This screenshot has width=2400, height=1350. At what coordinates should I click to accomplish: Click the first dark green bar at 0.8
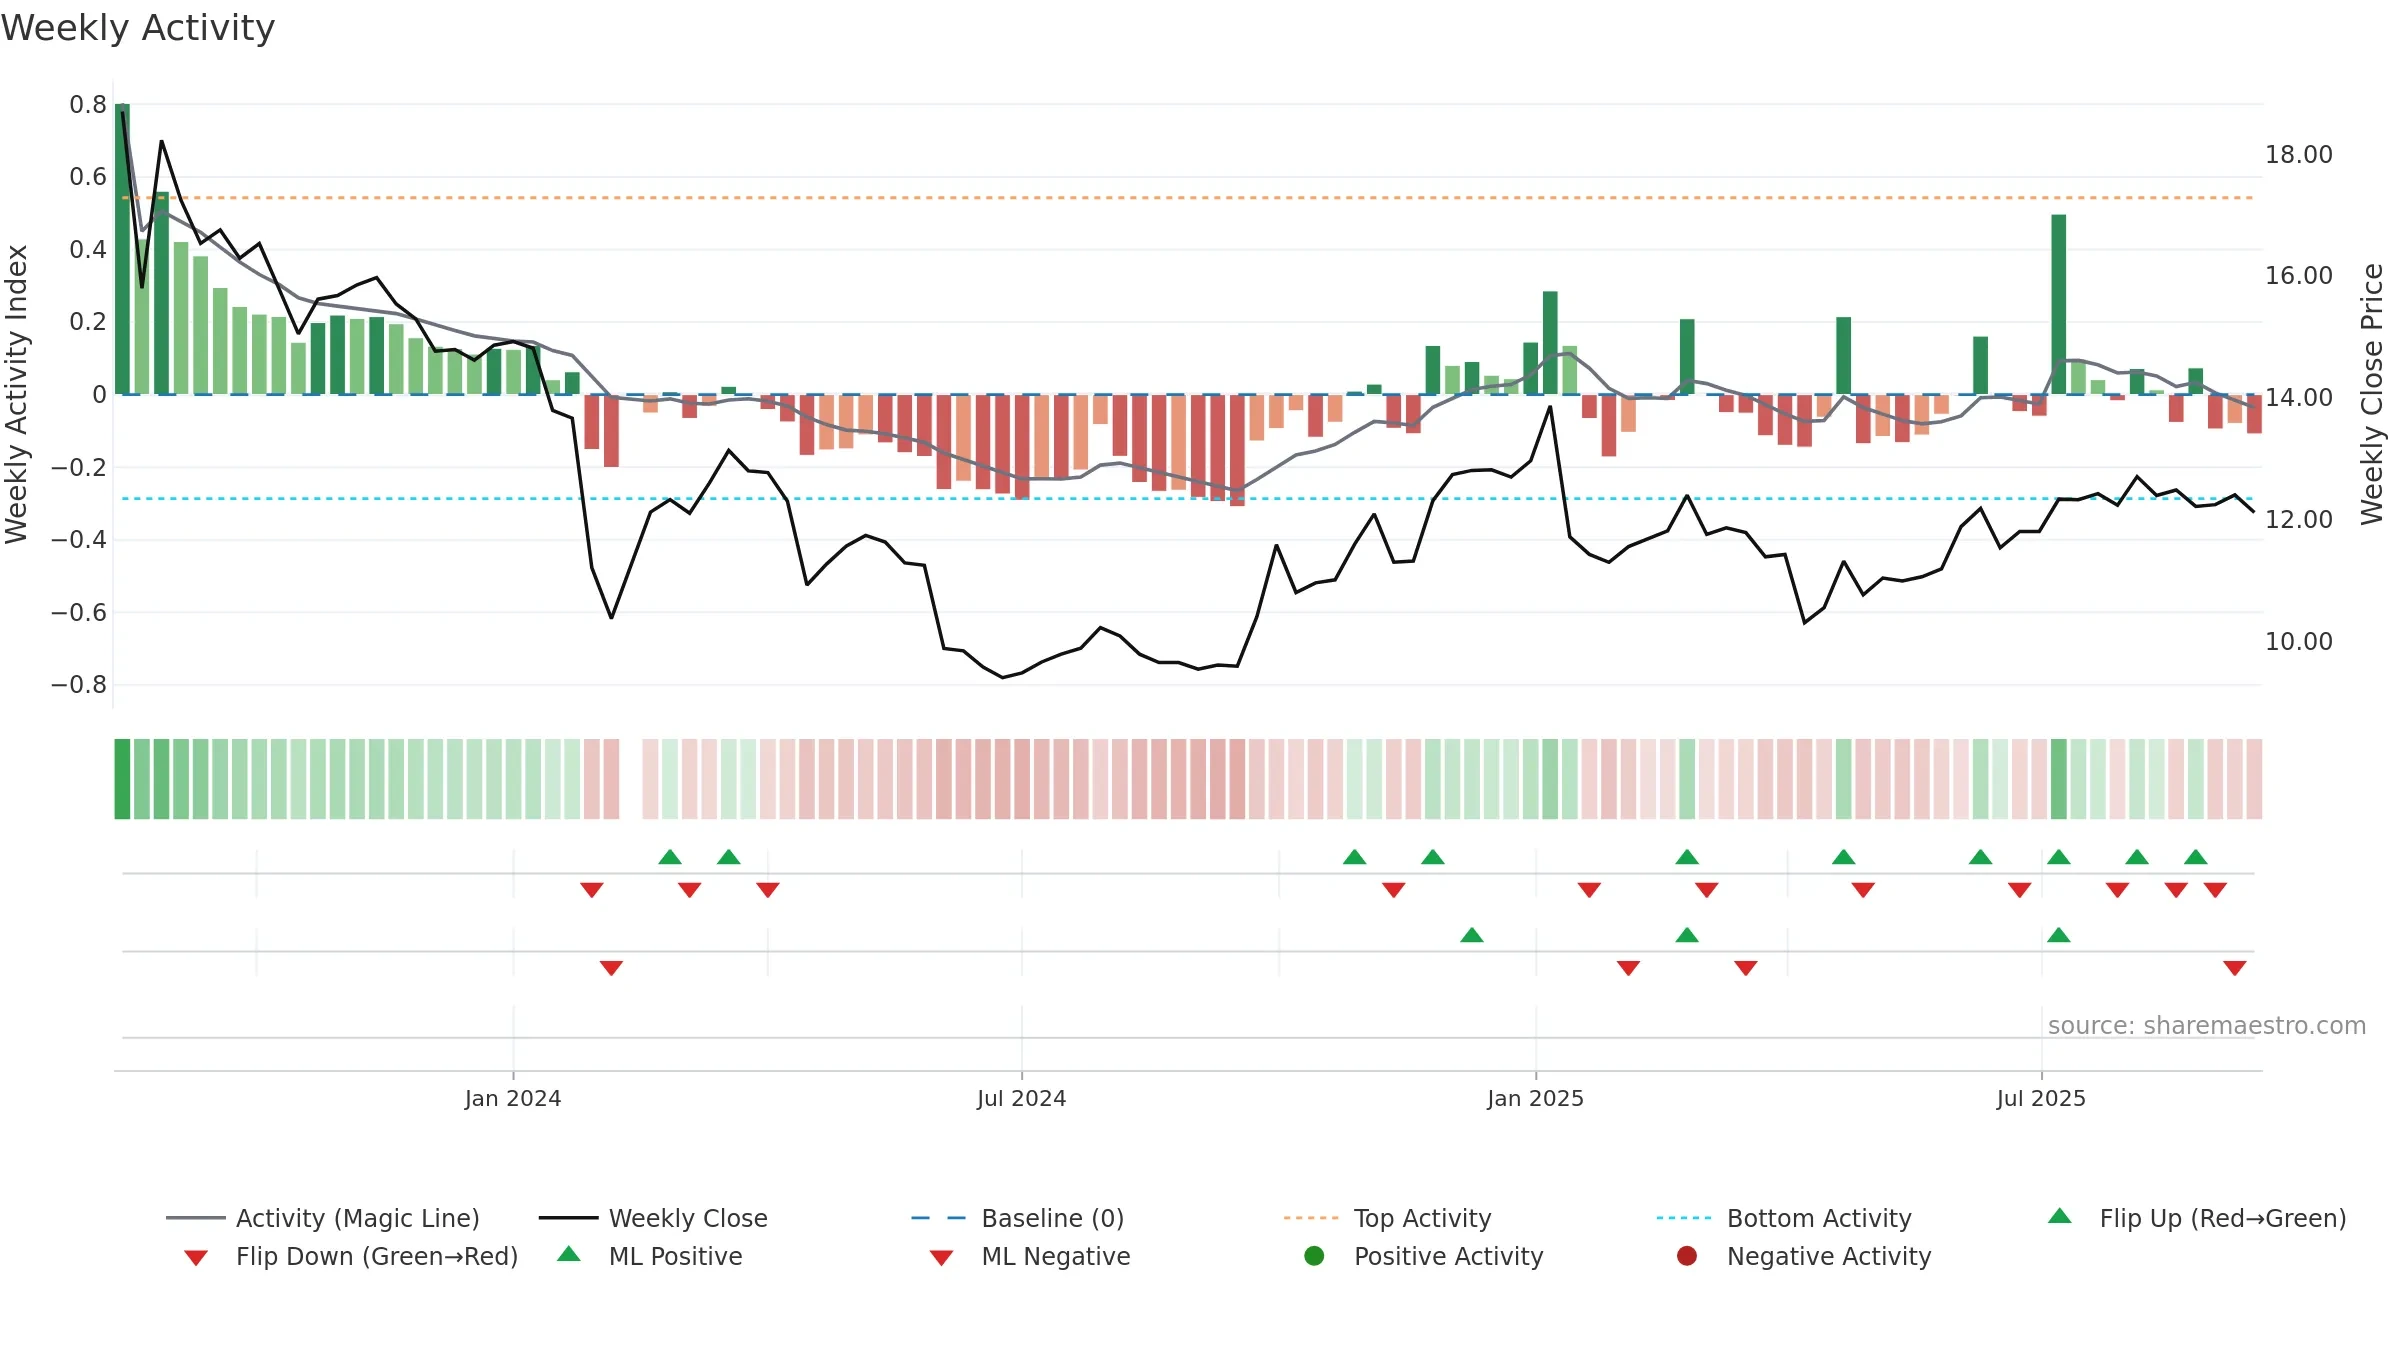tap(122, 249)
